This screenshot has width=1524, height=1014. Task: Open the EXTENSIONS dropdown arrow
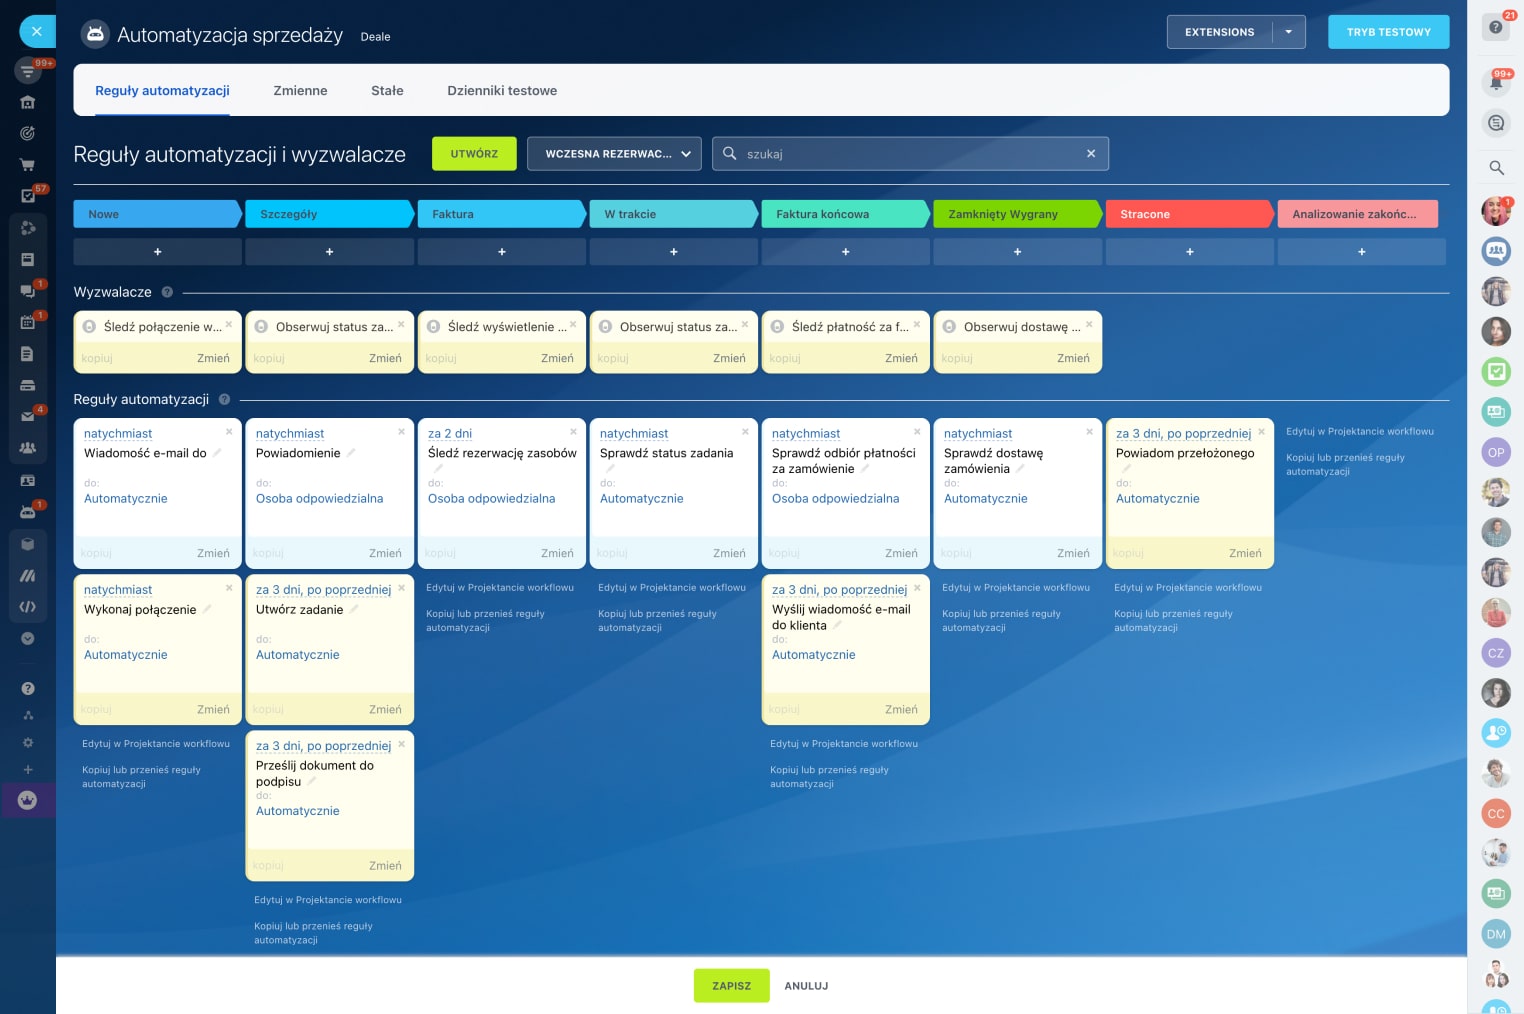[x=1288, y=32]
